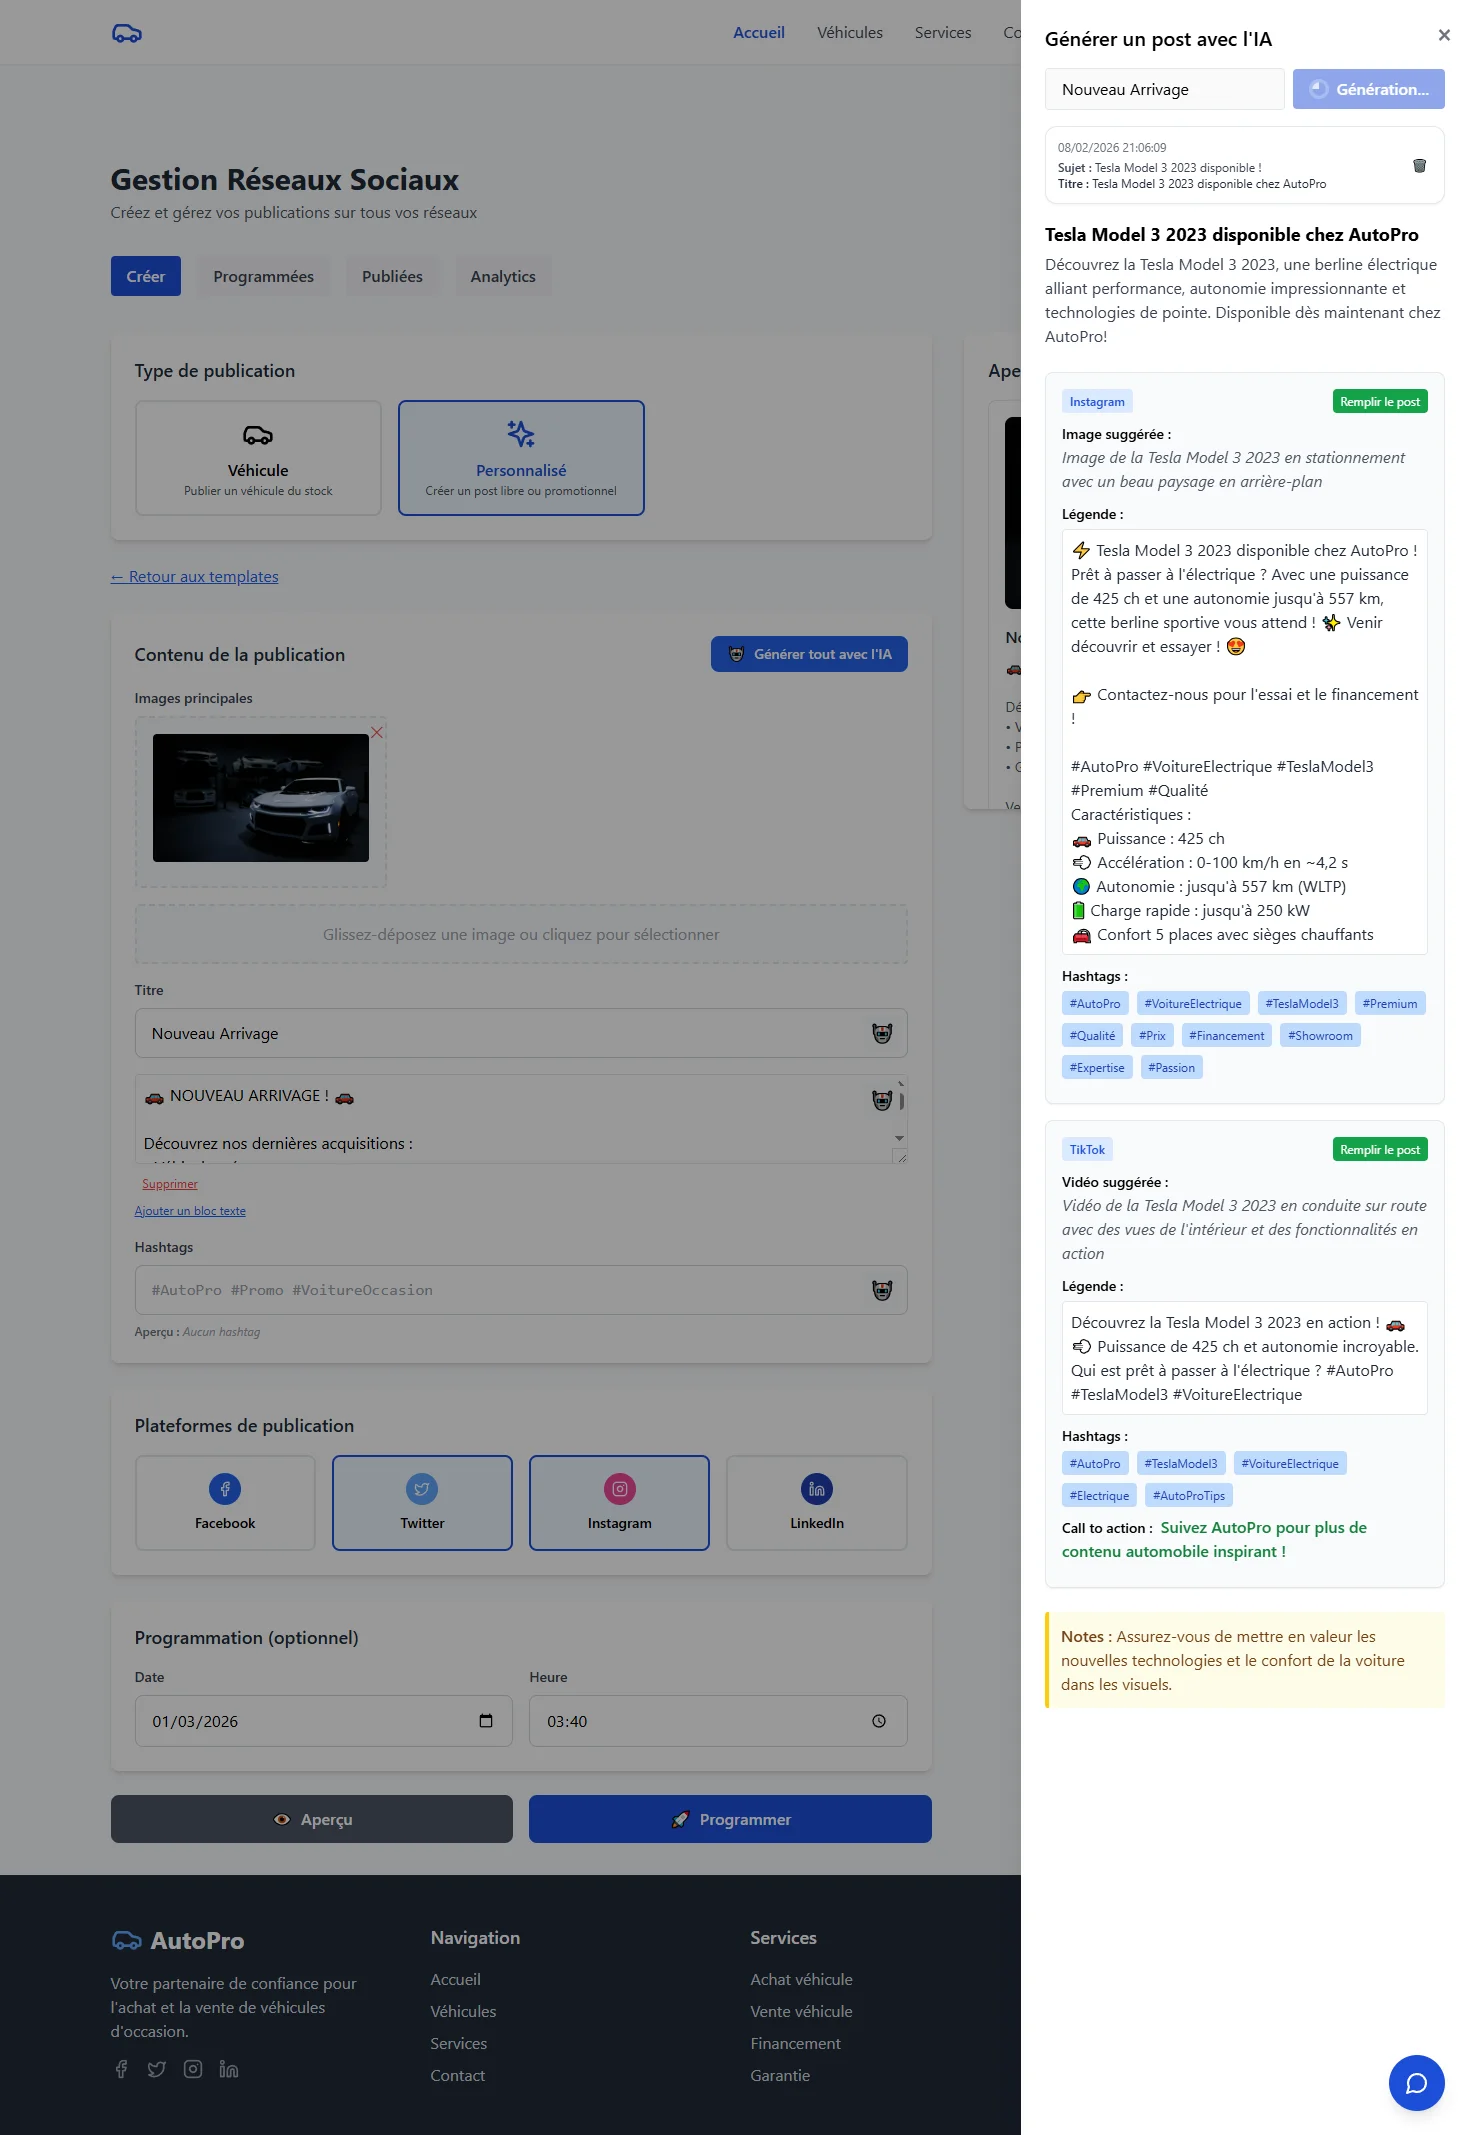Click the AI icon in text block

882,1100
